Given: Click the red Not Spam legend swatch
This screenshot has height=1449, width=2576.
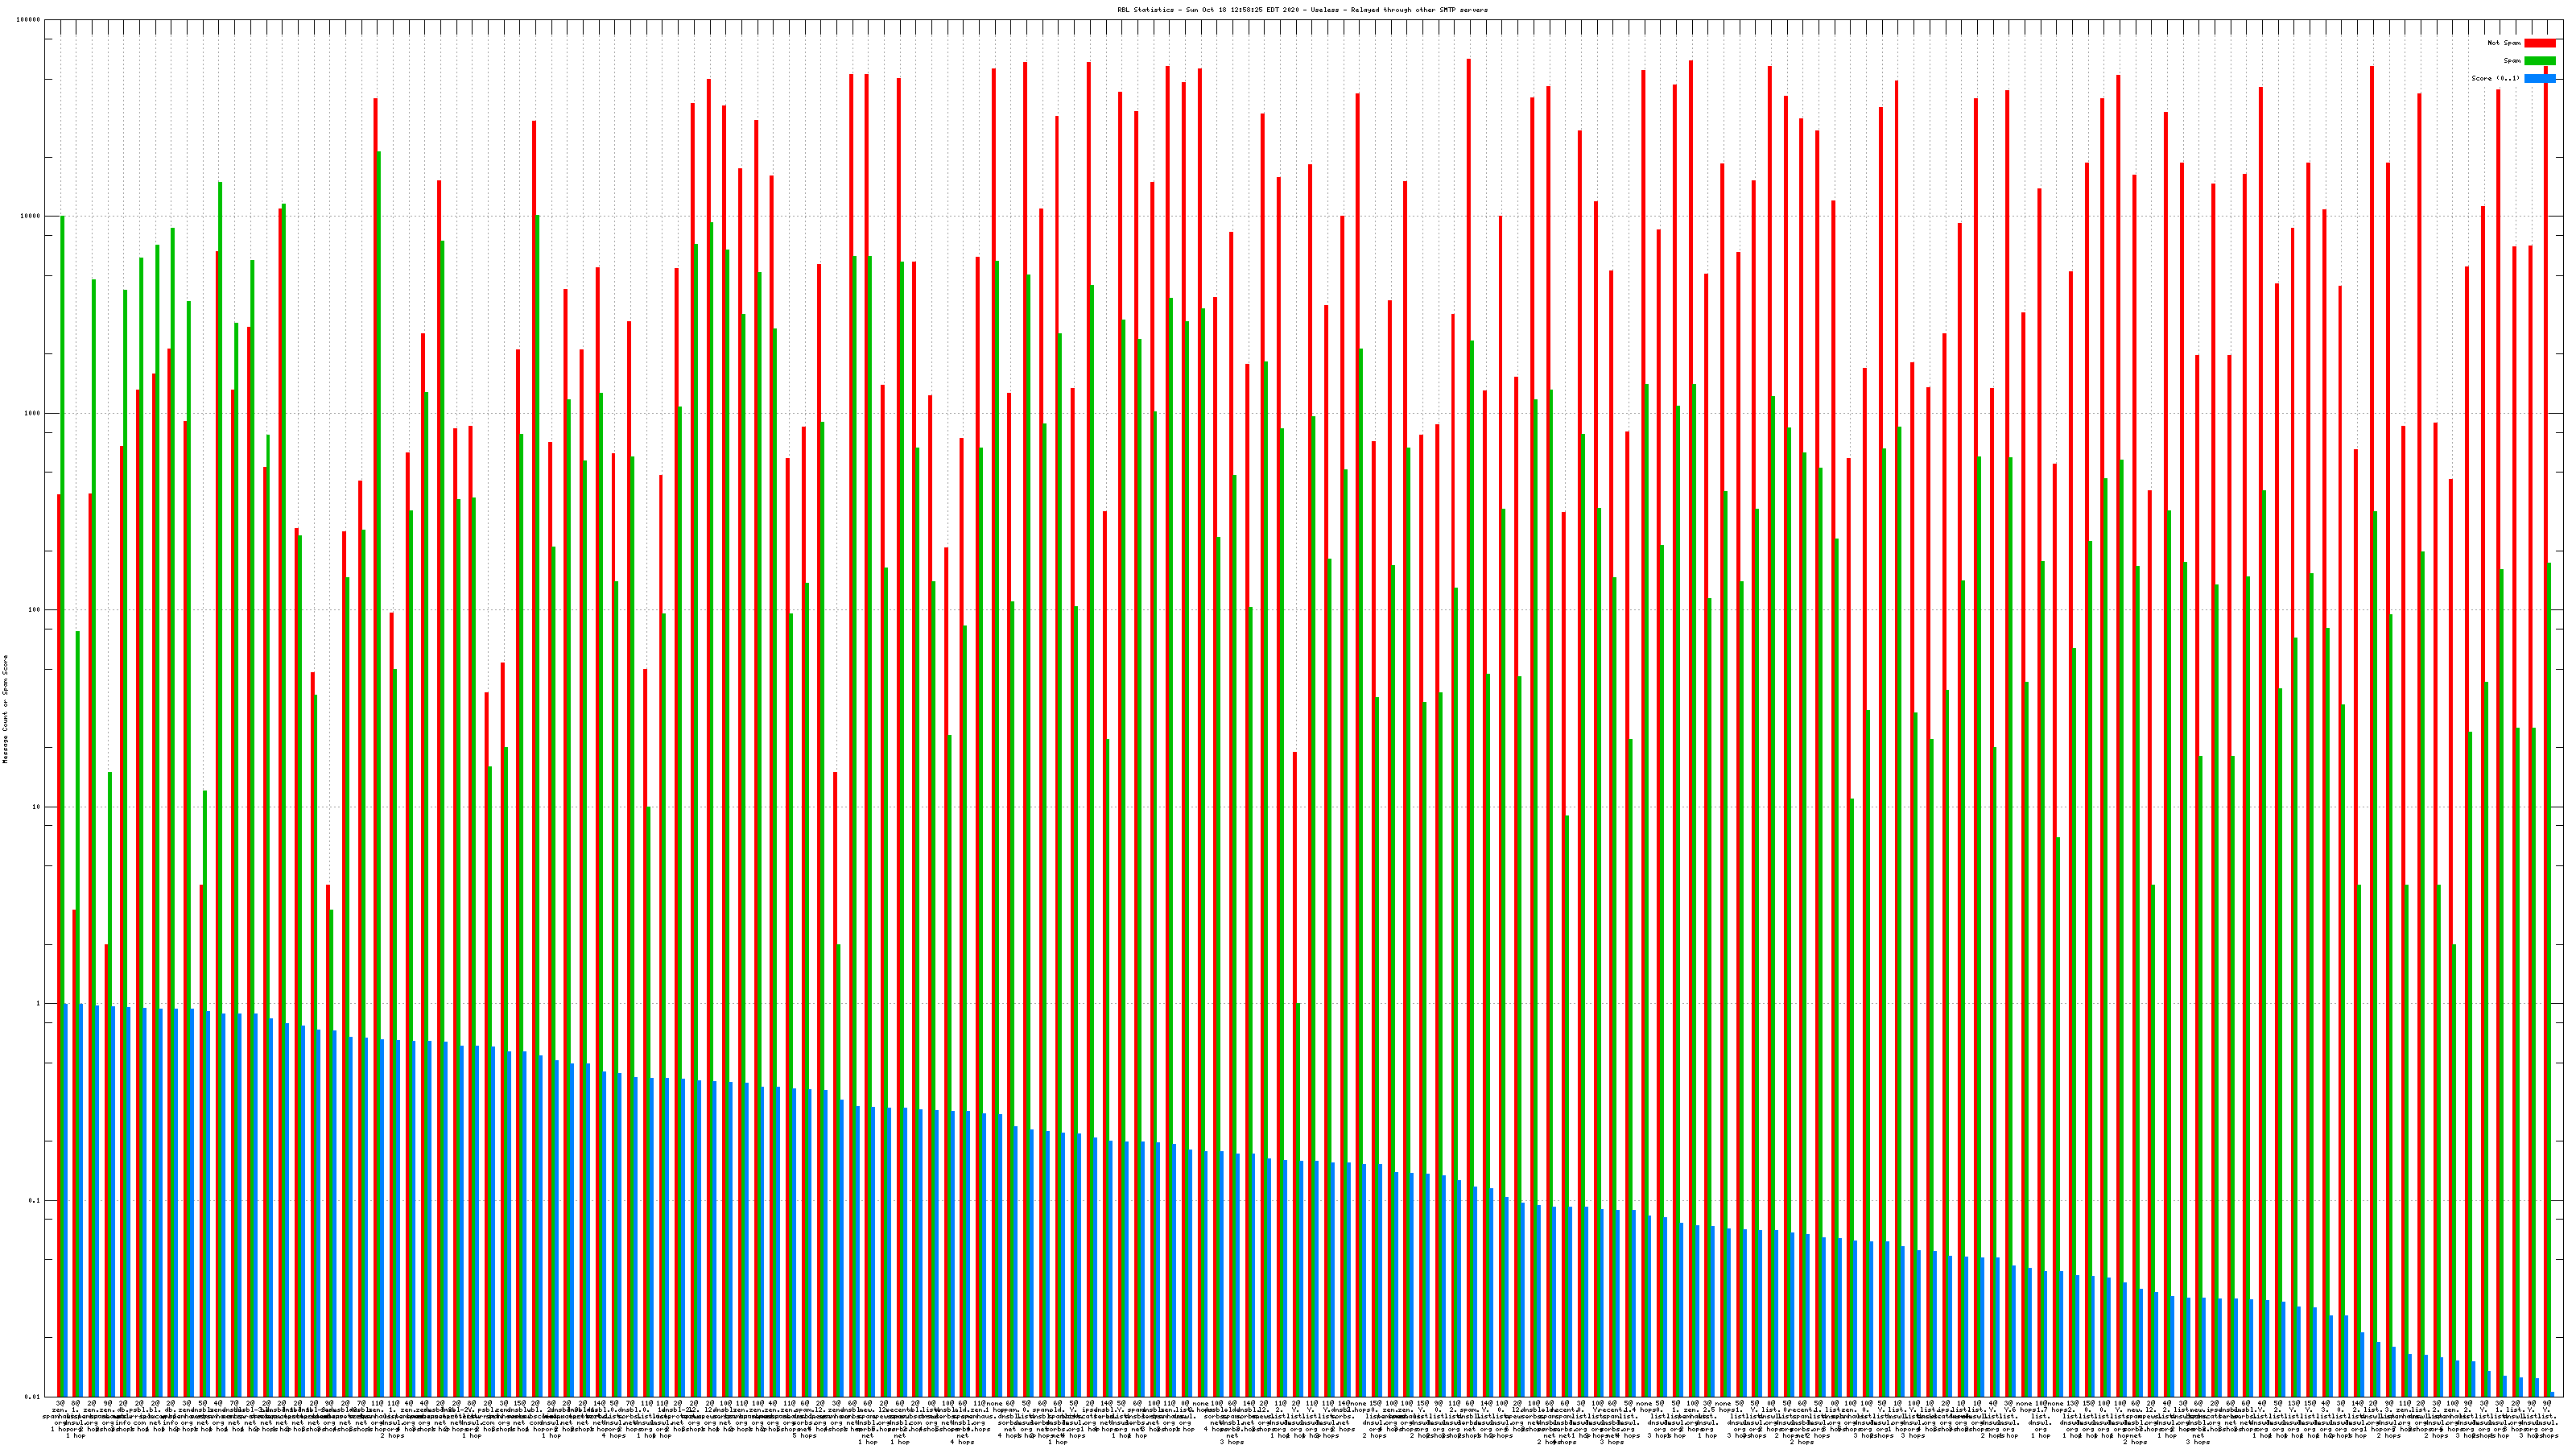Looking at the screenshot, I should click(2539, 43).
